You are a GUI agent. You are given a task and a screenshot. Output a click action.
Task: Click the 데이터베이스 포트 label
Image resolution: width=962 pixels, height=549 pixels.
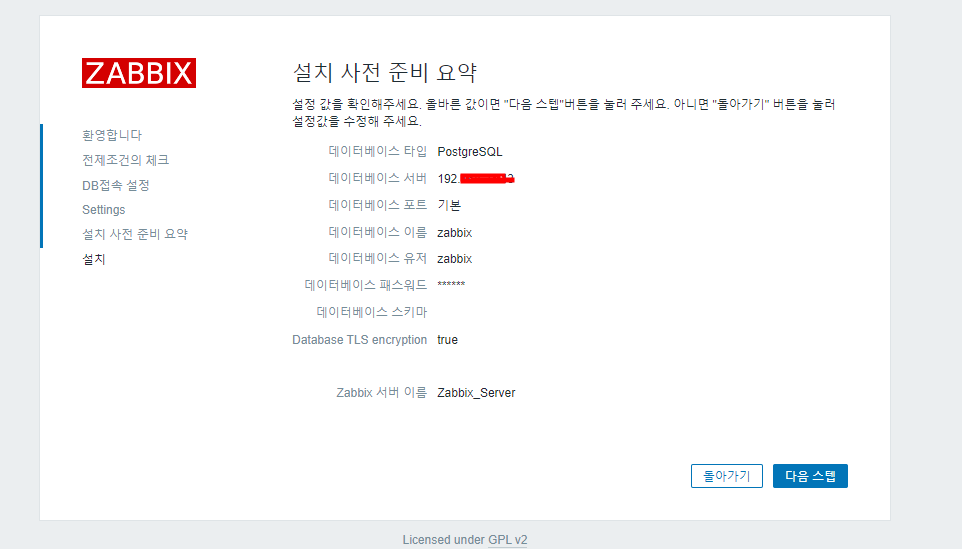377,205
